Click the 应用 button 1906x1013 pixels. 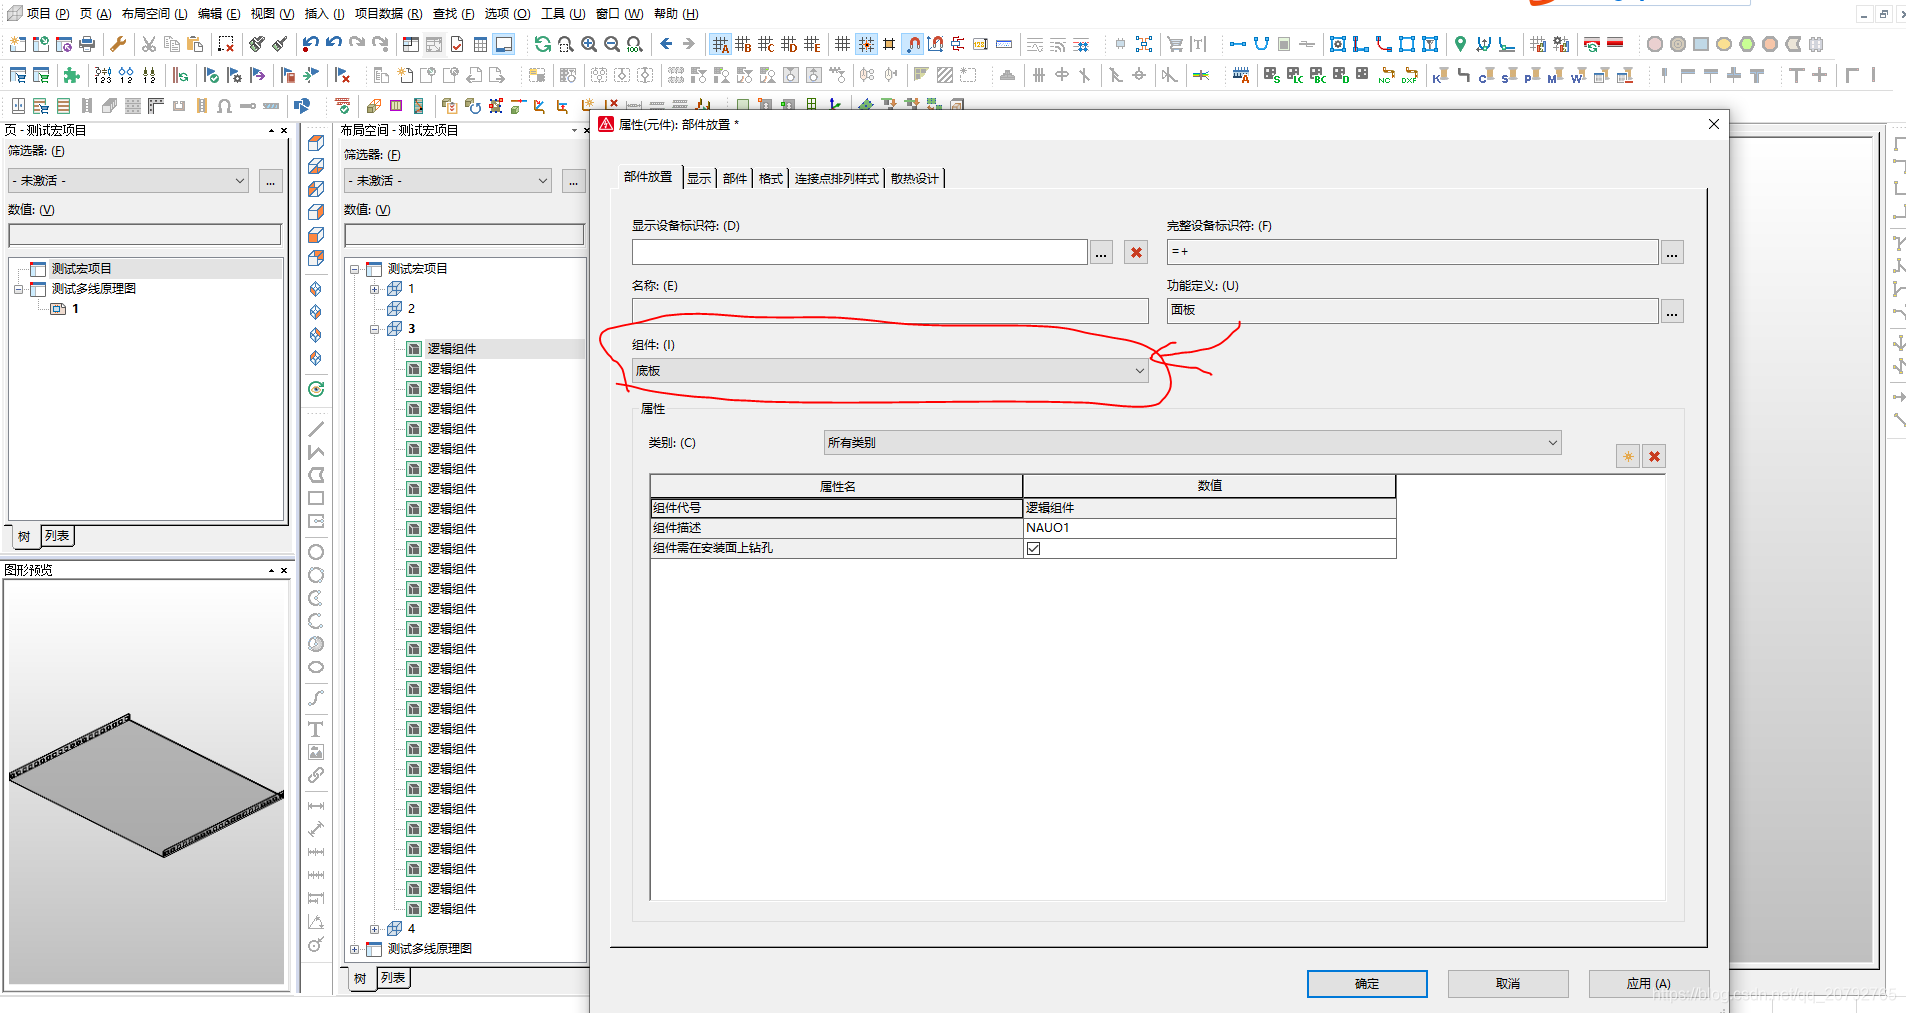[x=1647, y=984]
